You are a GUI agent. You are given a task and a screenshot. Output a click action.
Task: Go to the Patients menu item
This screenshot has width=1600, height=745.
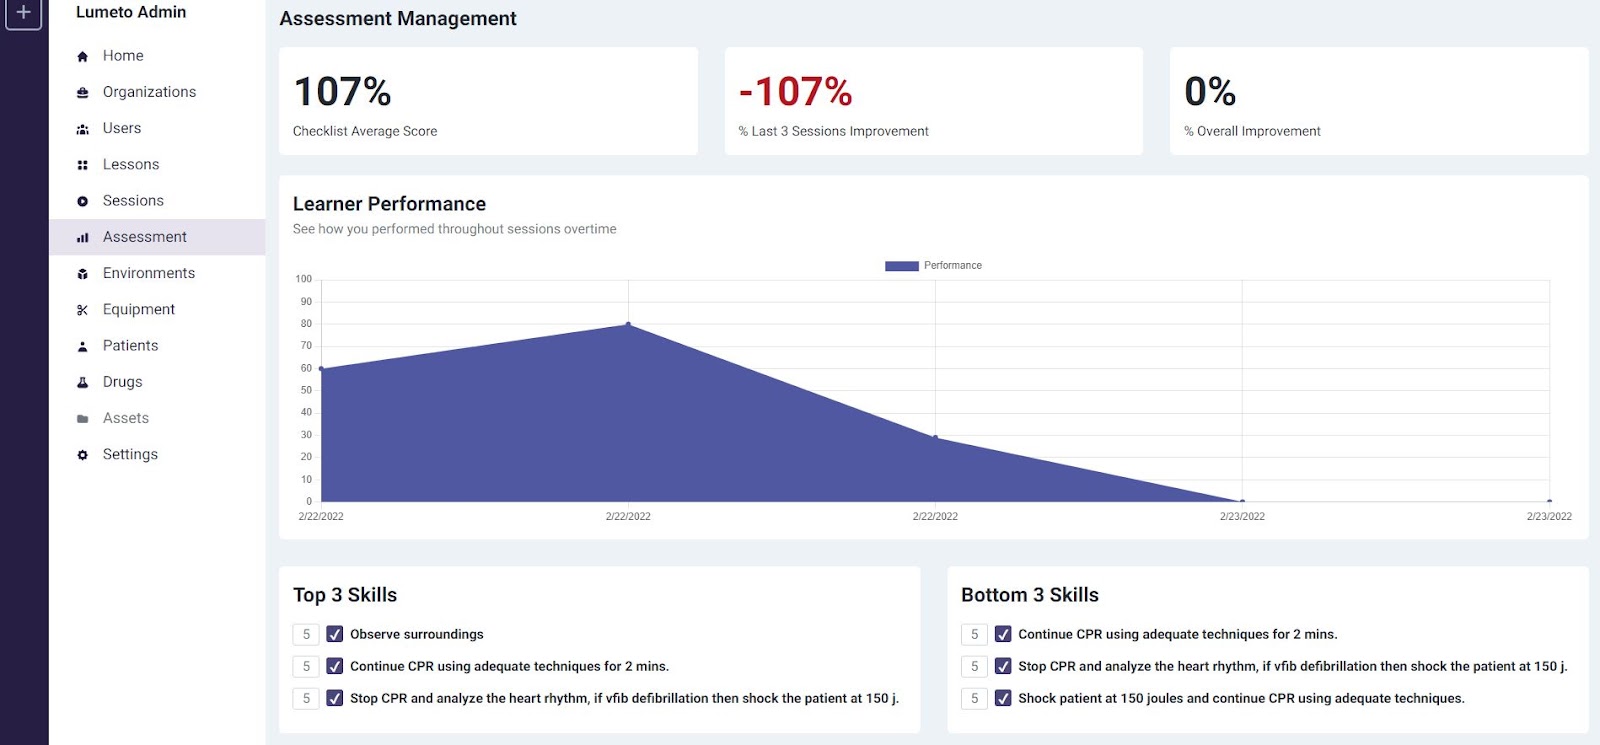click(130, 346)
